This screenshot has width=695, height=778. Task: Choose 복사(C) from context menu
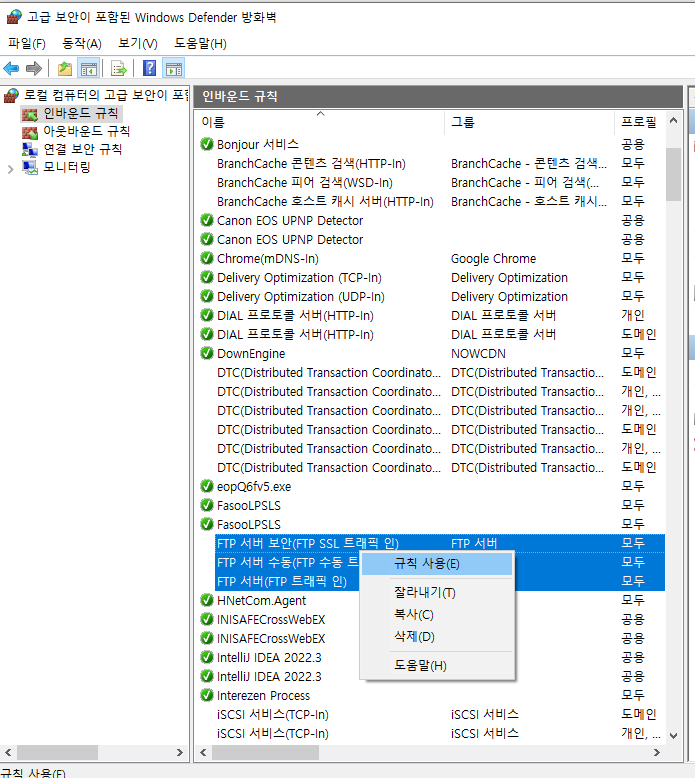coord(437,615)
